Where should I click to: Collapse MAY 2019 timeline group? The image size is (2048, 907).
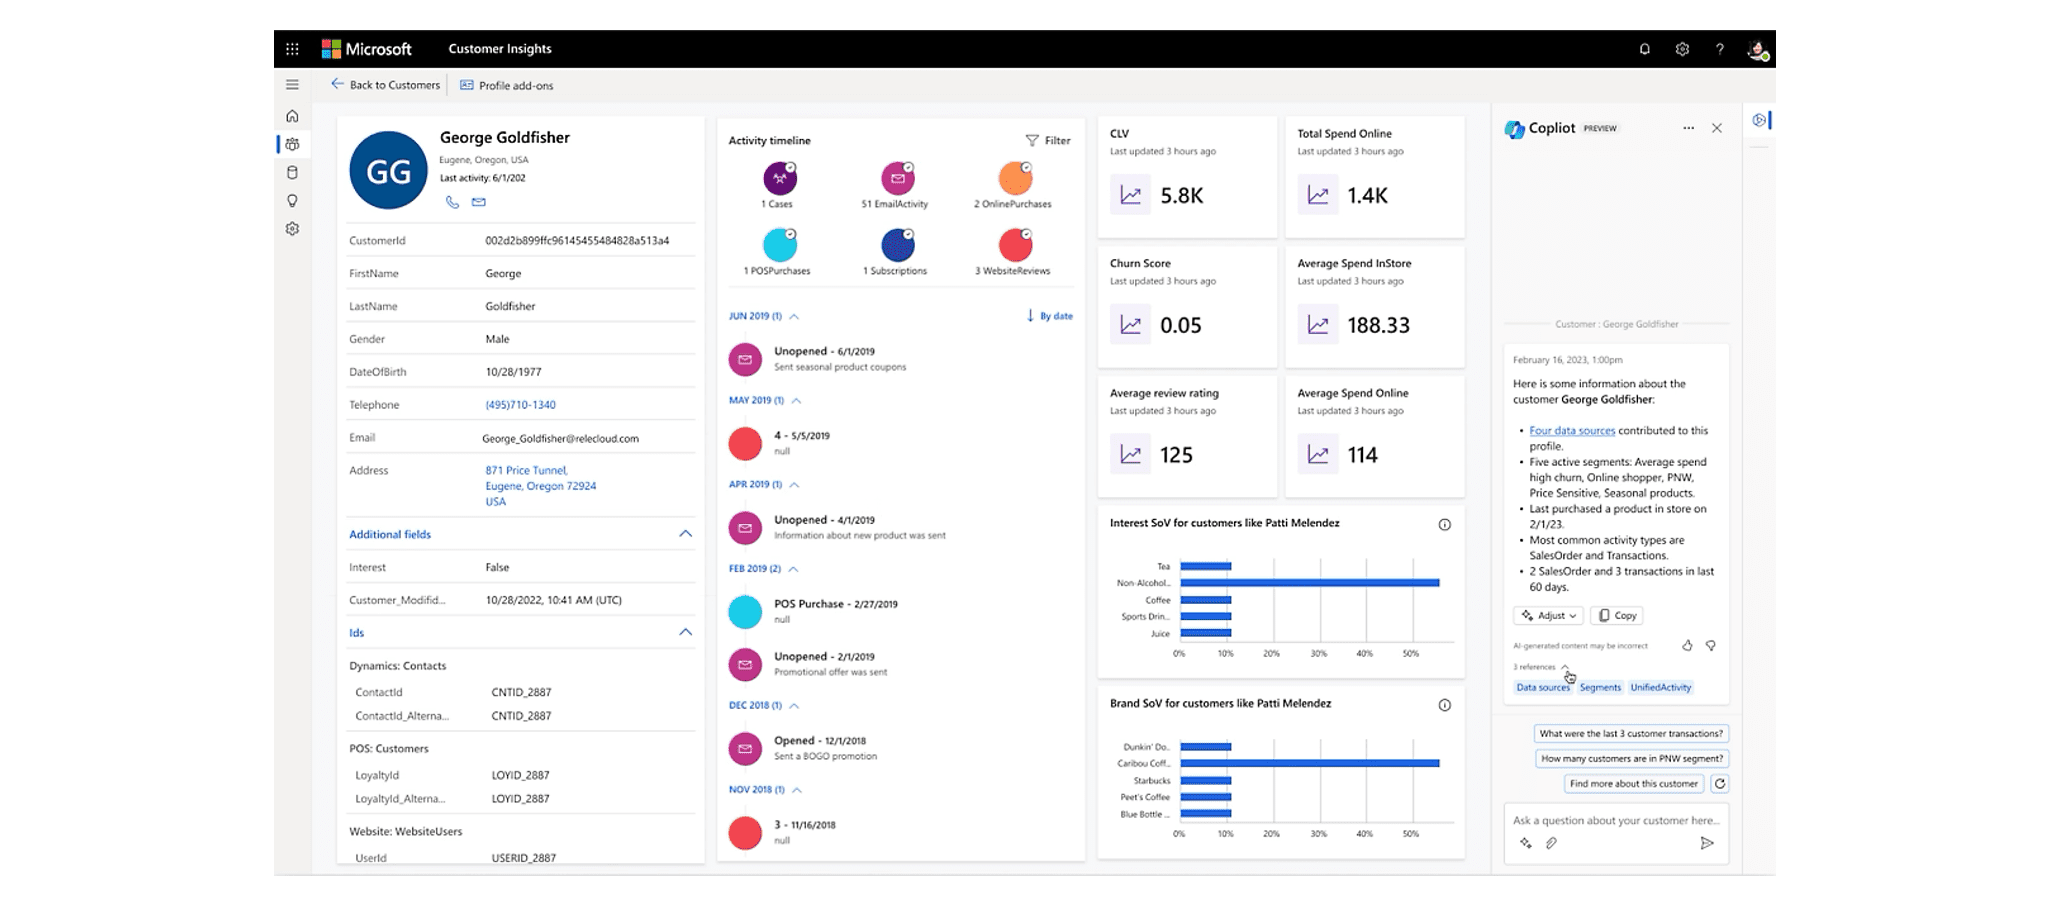coord(796,400)
